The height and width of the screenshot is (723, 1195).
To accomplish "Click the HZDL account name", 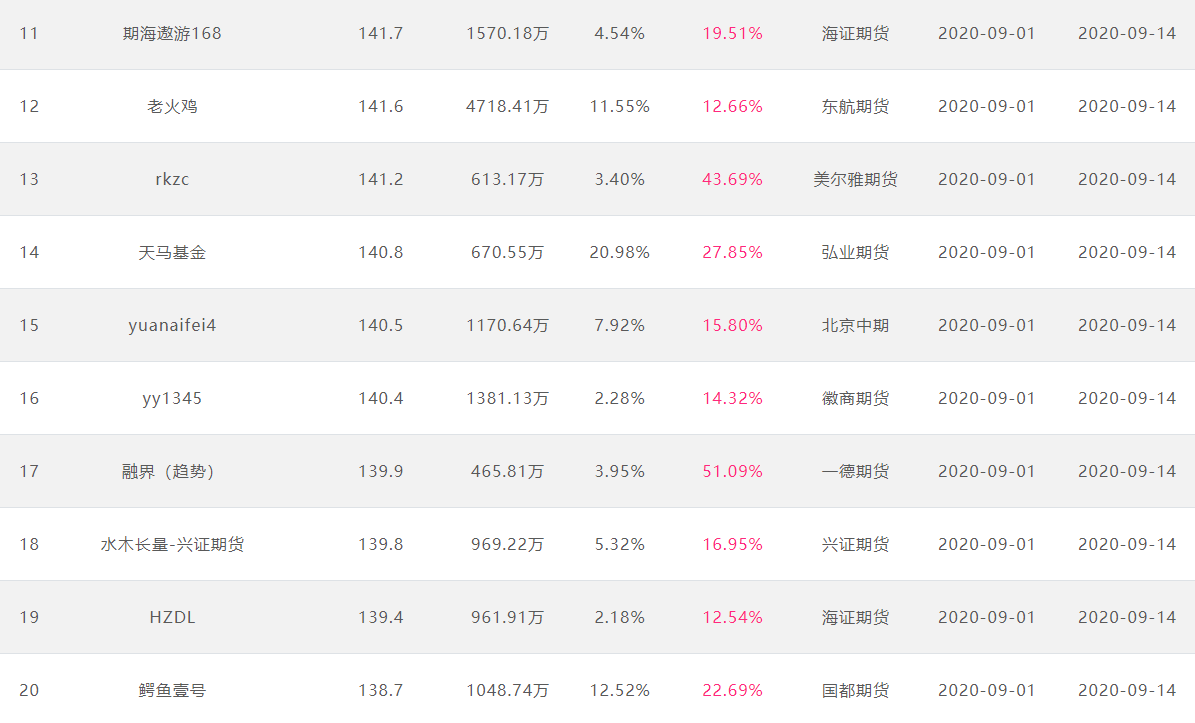I will (172, 617).
